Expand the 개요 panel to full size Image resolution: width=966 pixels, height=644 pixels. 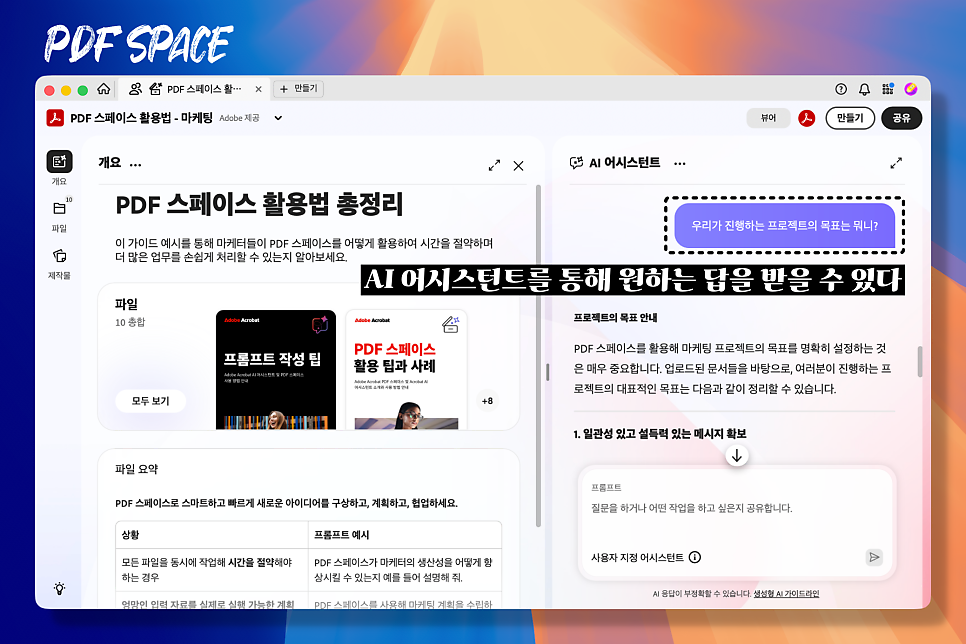pyautogui.click(x=494, y=165)
